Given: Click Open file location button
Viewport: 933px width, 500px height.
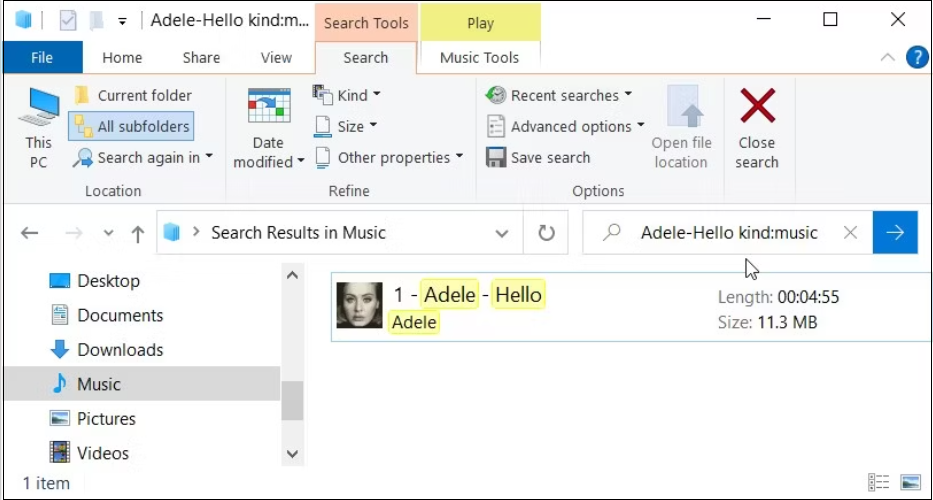Looking at the screenshot, I should click(681, 128).
